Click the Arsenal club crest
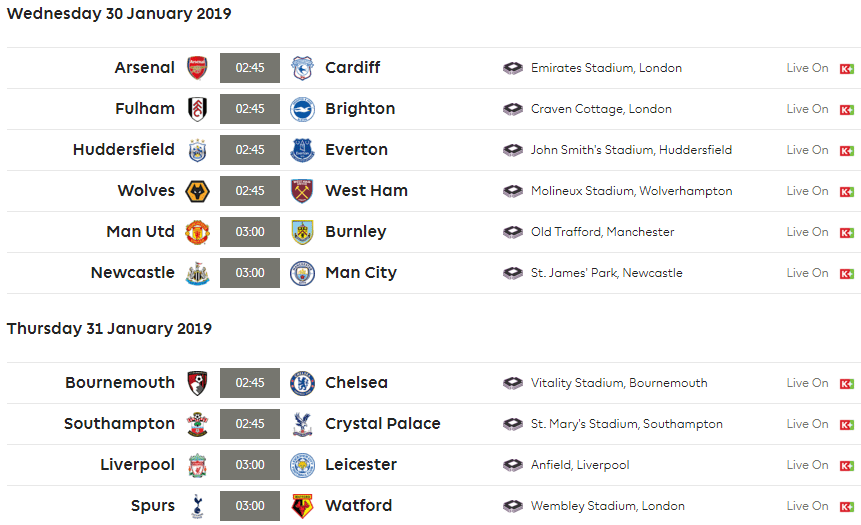861x525 pixels. [197, 68]
